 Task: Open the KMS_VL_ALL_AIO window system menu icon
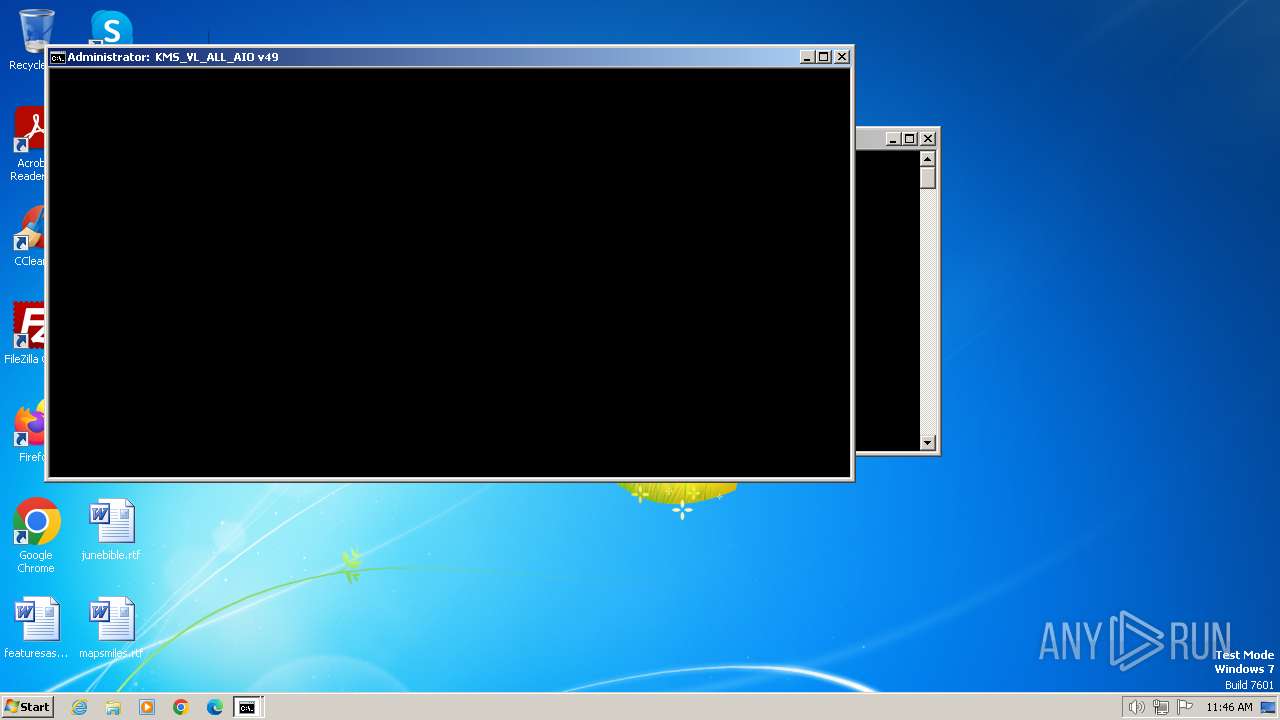[58, 57]
